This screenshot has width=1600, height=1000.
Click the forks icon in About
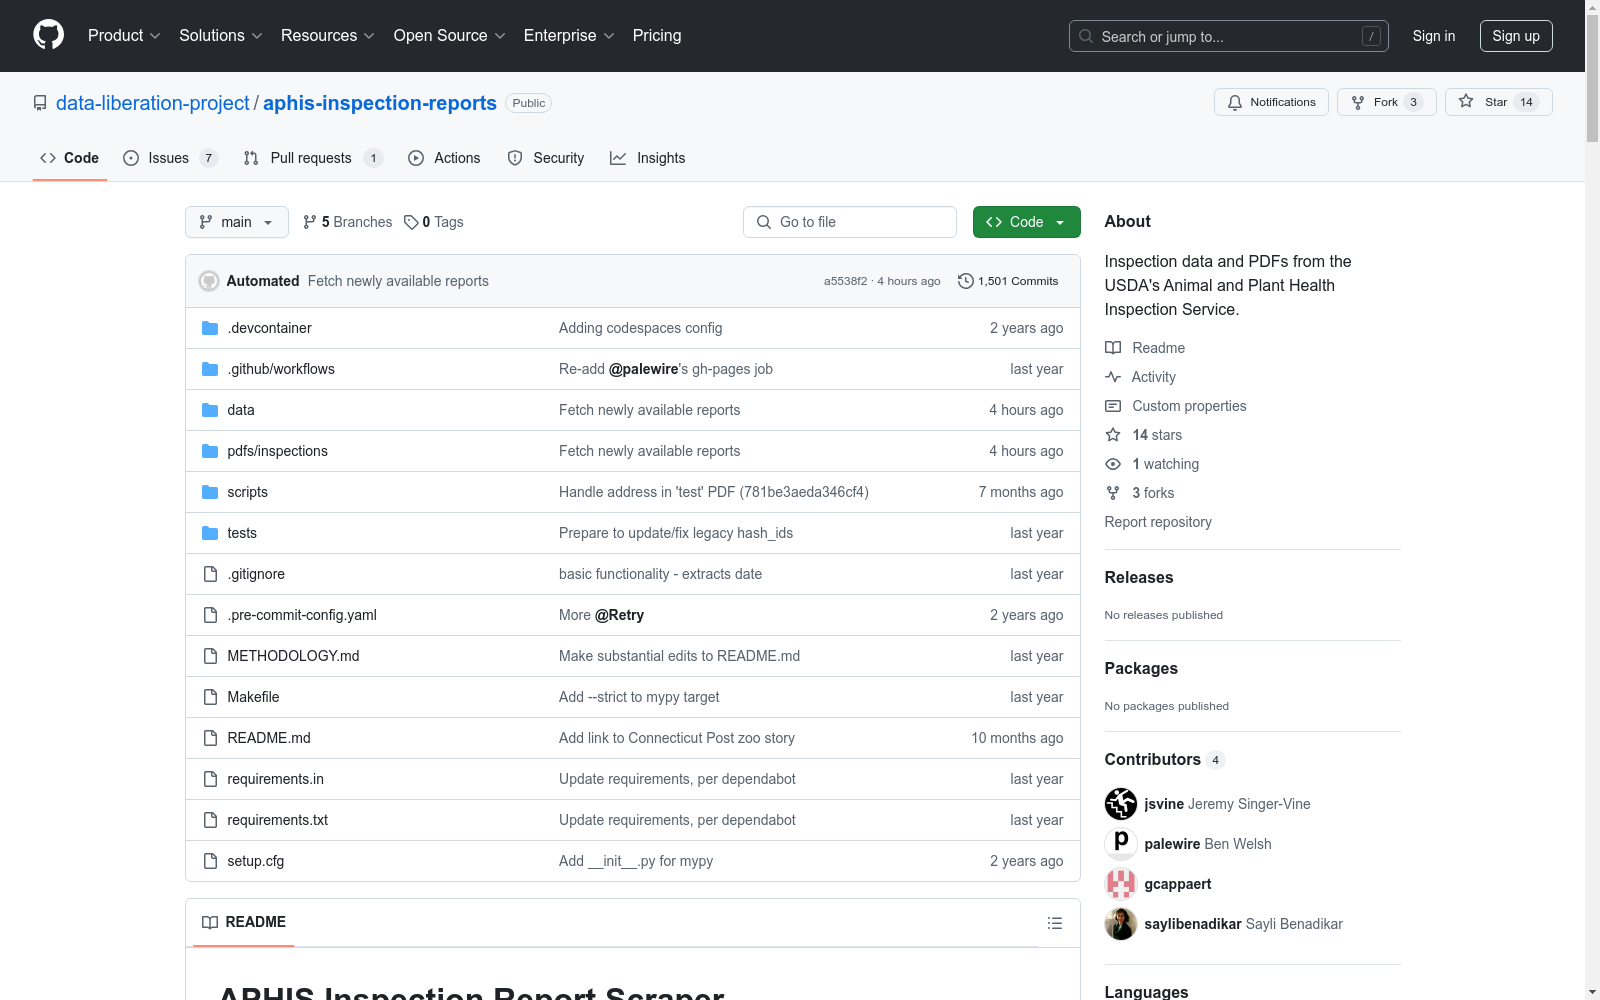click(1113, 493)
